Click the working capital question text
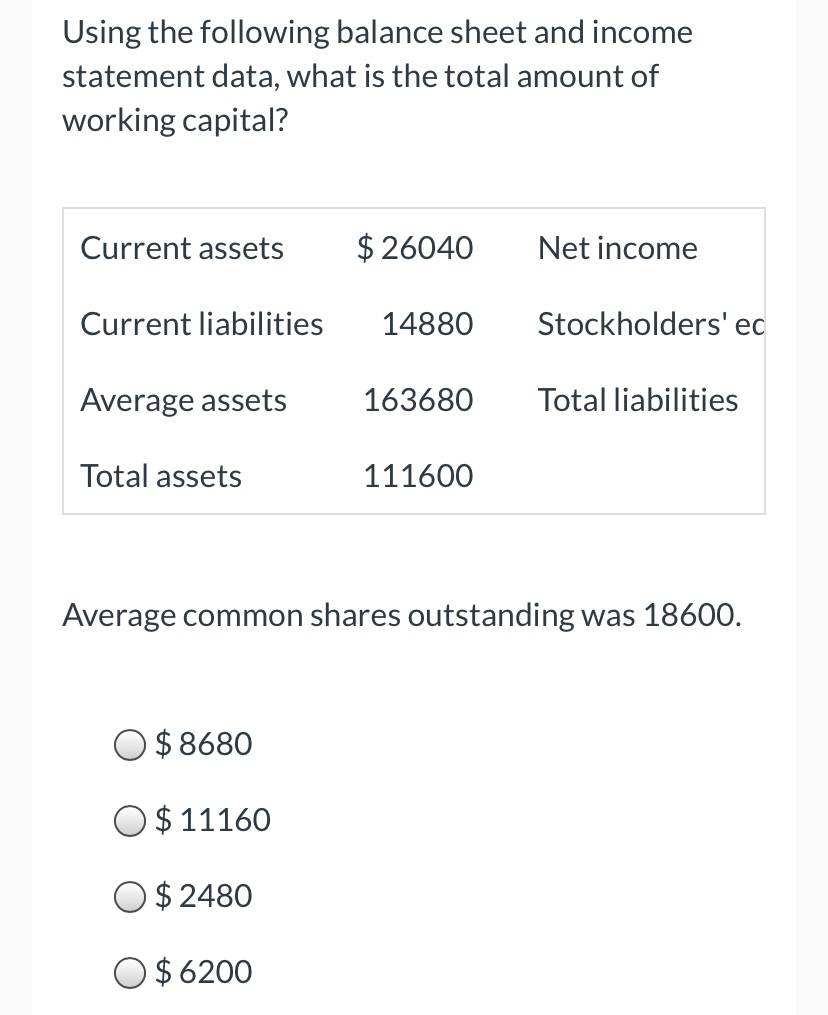The width and height of the screenshot is (828, 1015). (x=377, y=76)
